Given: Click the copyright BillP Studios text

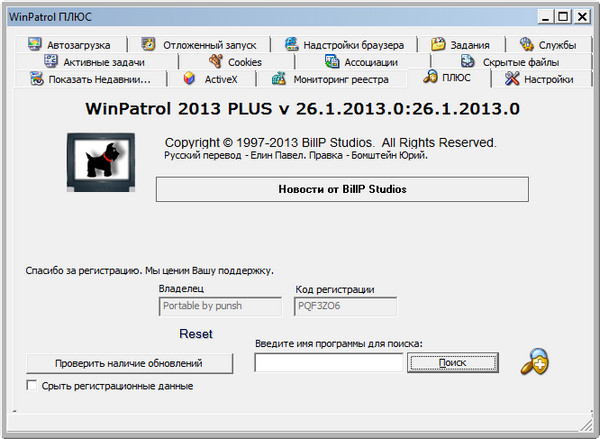Looking at the screenshot, I should pos(330,142).
